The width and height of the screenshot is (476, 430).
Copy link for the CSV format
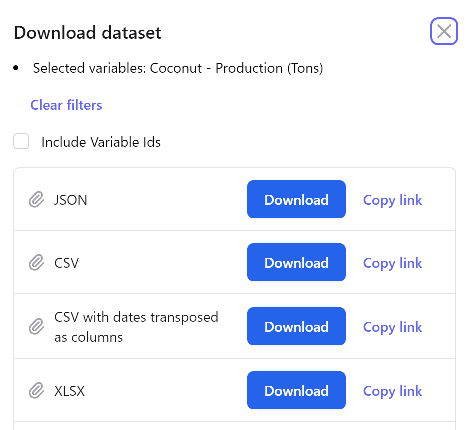click(392, 263)
